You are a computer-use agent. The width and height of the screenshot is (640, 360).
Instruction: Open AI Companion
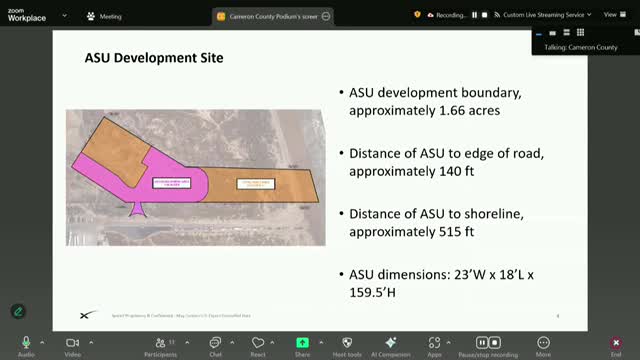tap(391, 347)
